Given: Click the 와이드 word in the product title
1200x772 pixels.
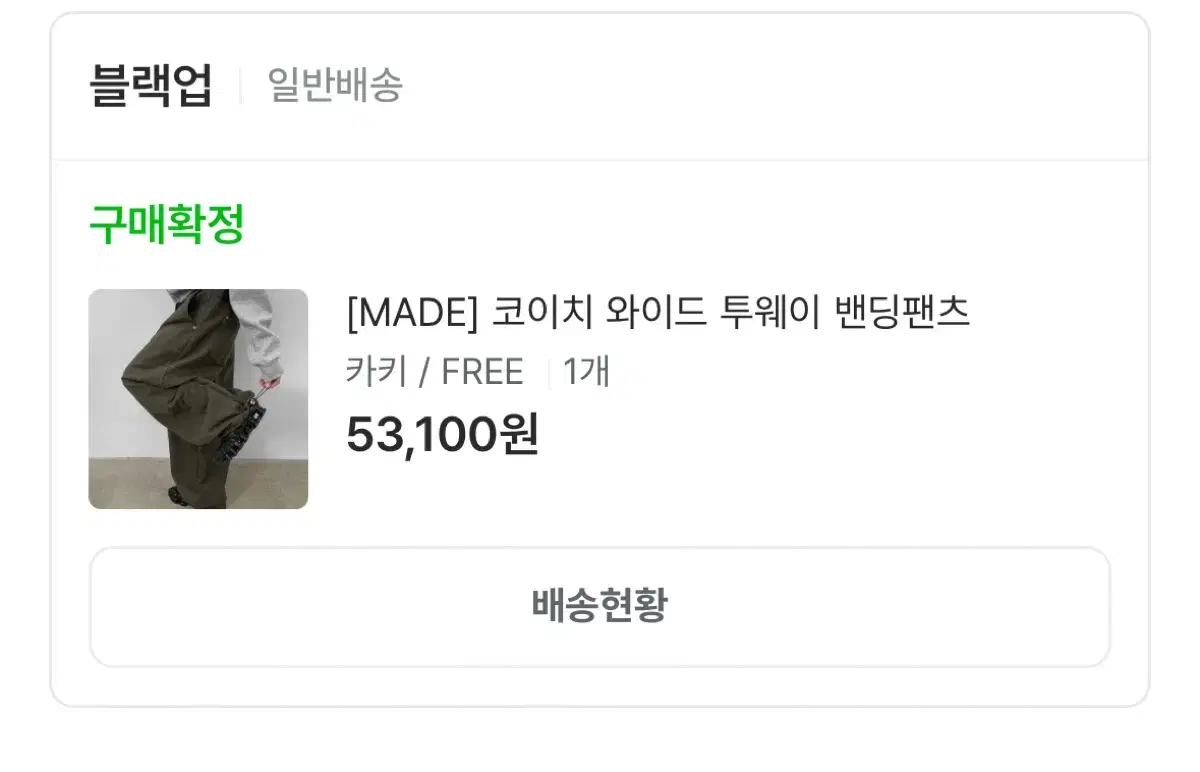Looking at the screenshot, I should pyautogui.click(x=656, y=314).
